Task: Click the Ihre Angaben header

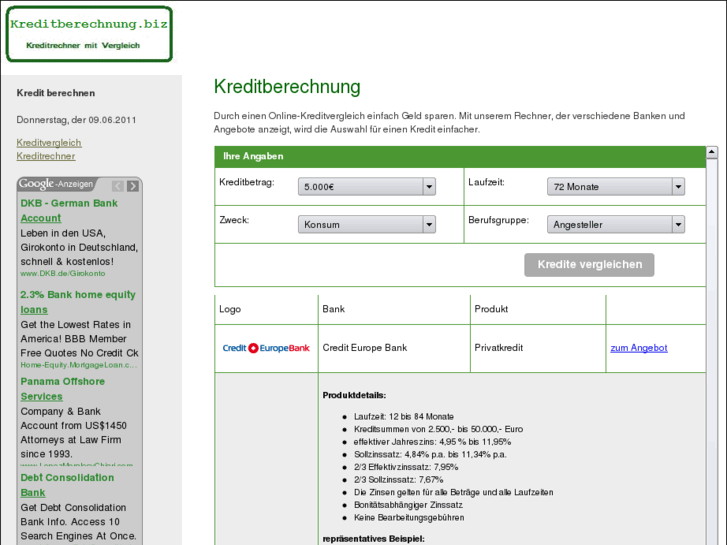Action: click(x=460, y=157)
